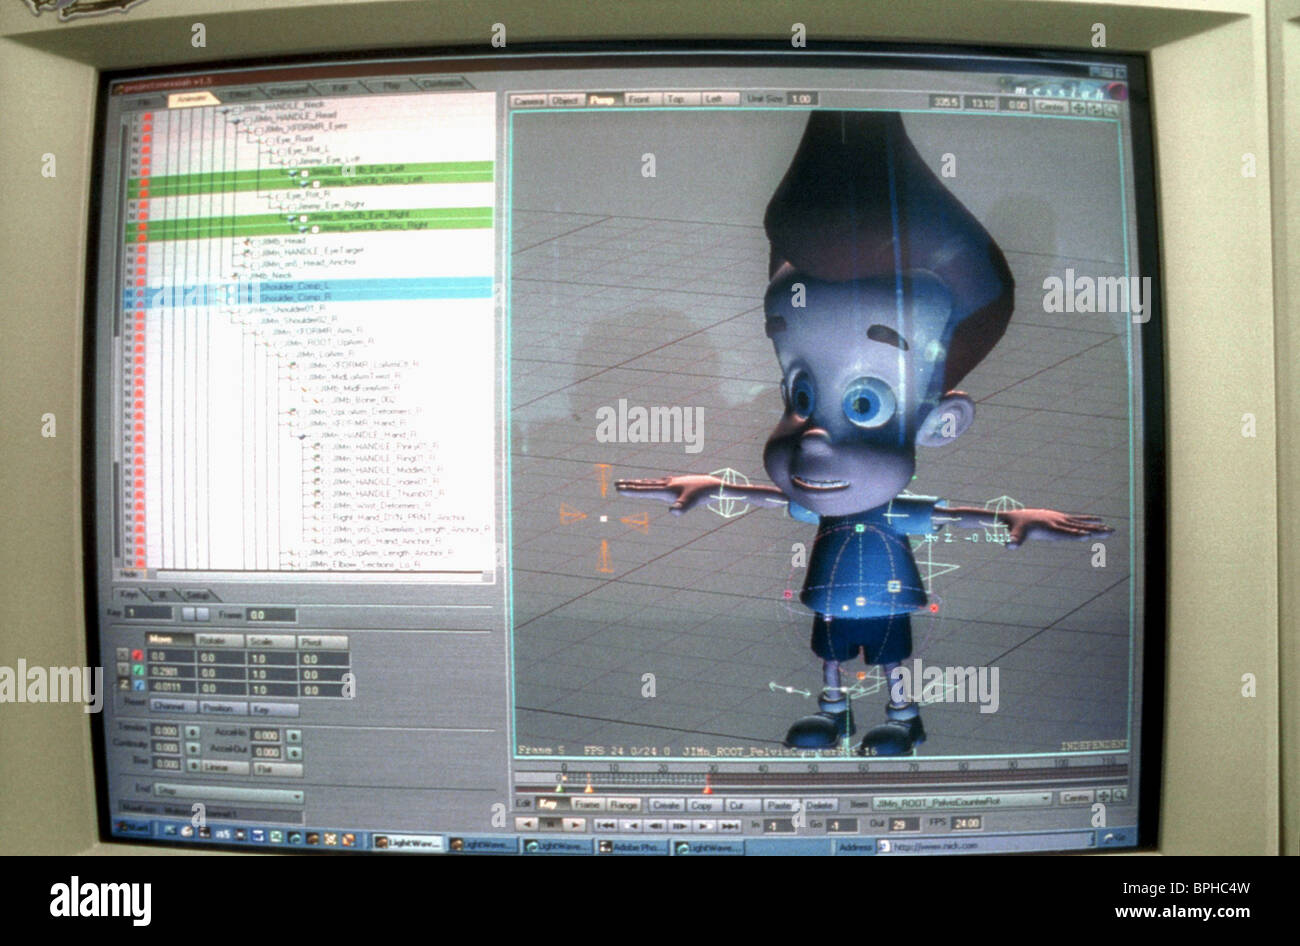The width and height of the screenshot is (1300, 946).
Task: Switch to the Setup tab
Action: coord(197,595)
